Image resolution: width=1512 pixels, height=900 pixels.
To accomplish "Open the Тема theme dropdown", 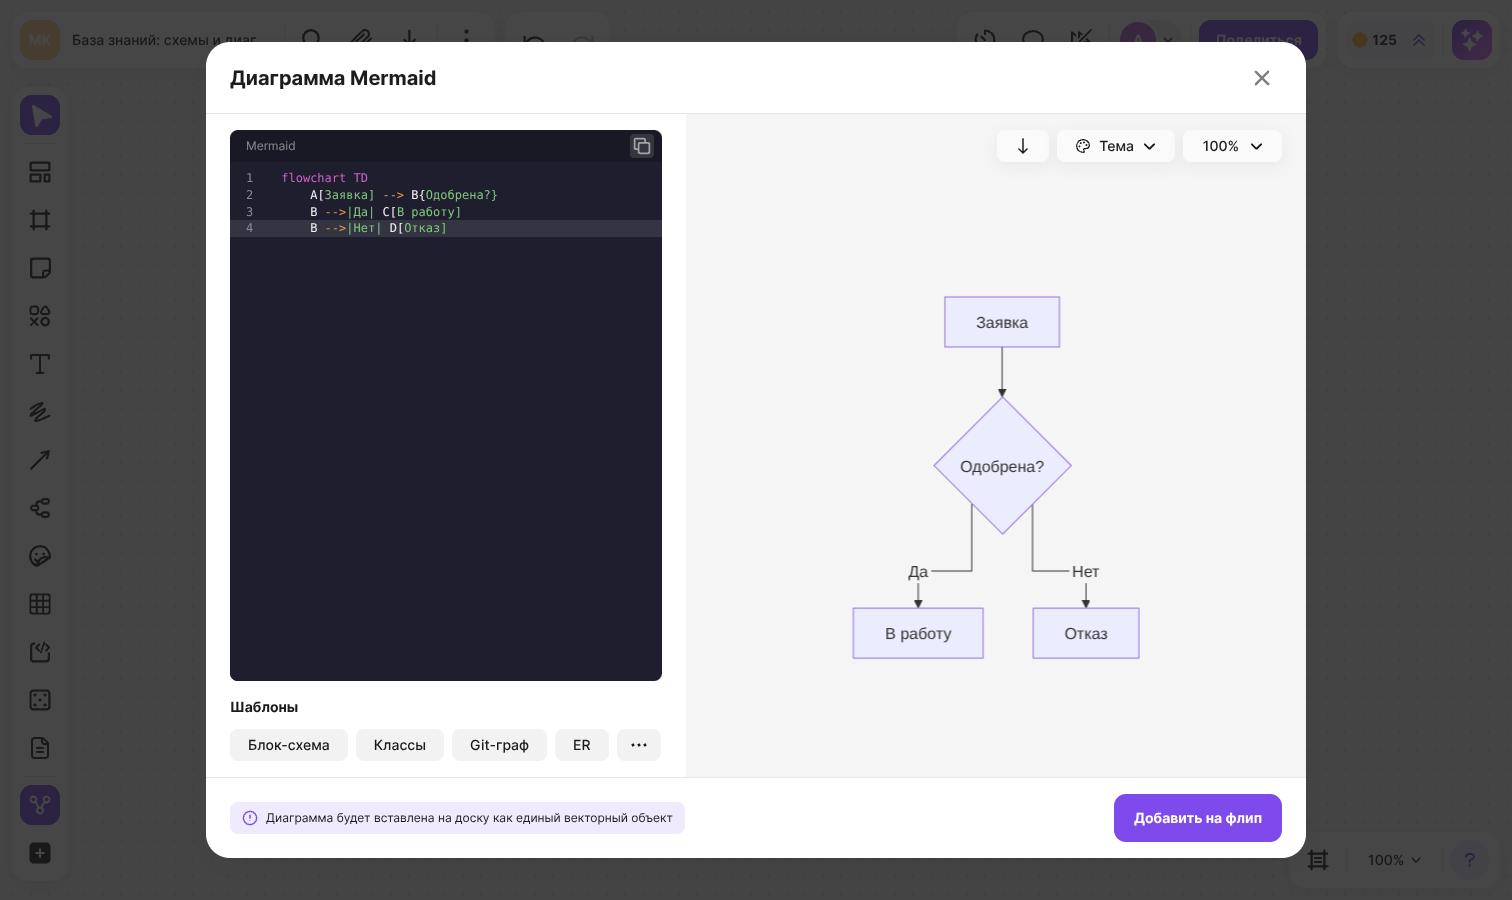I will point(1116,146).
